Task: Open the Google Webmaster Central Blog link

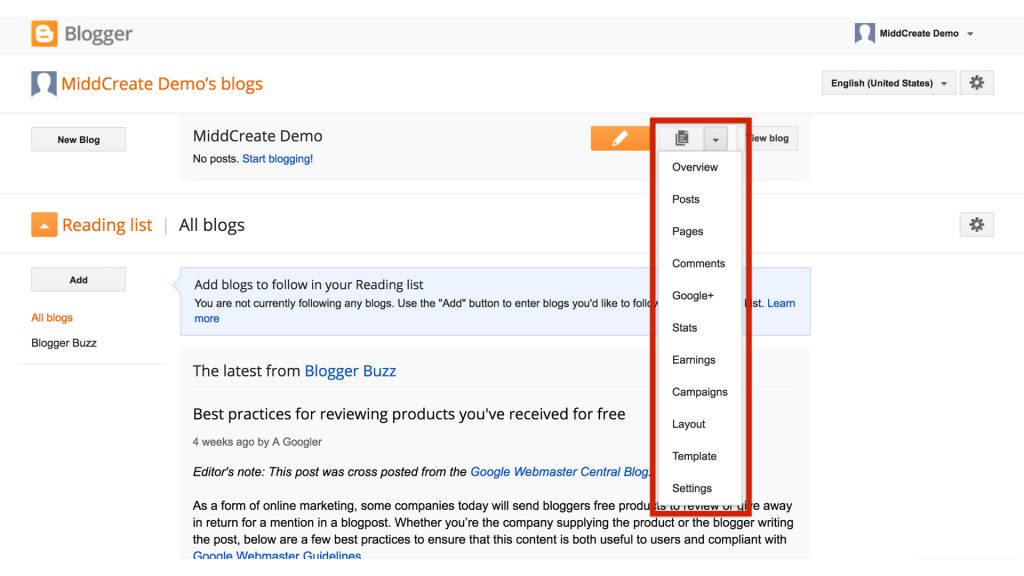Action: point(560,472)
